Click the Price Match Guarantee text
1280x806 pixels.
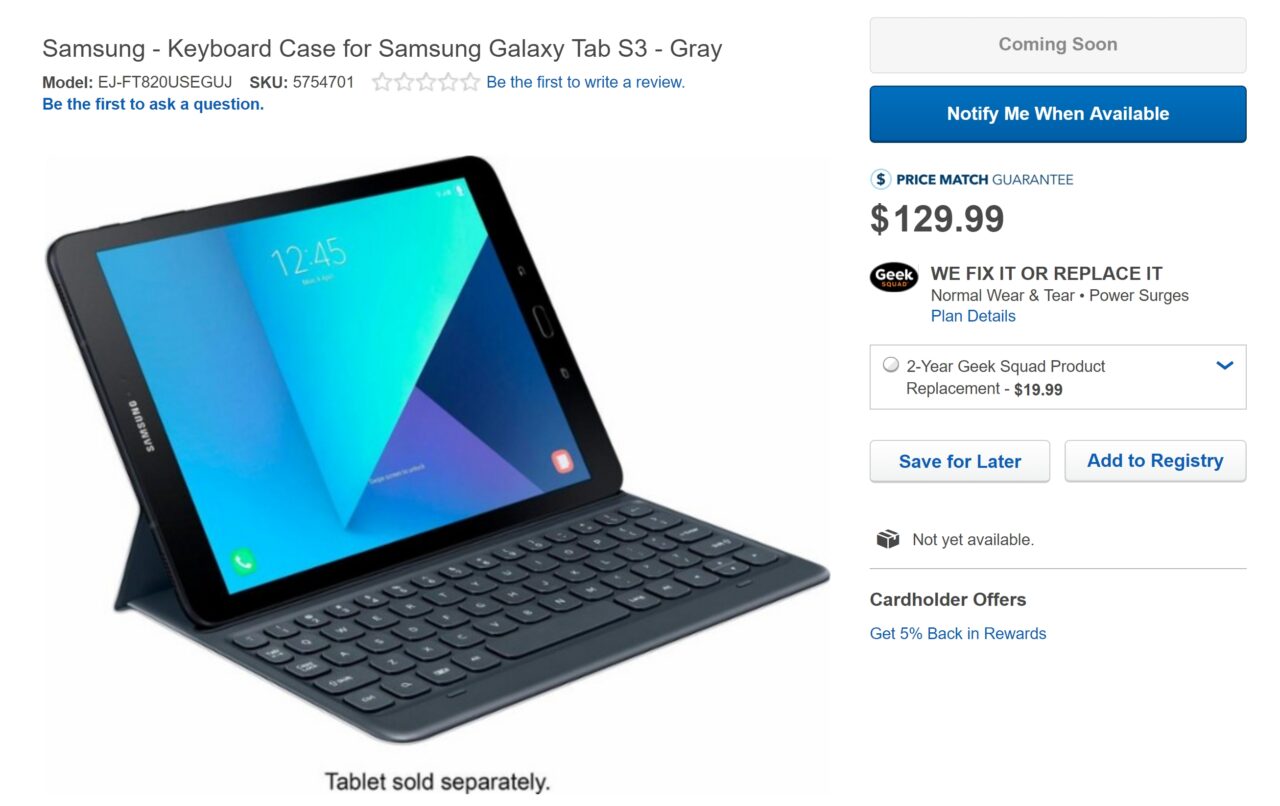[x=984, y=180]
